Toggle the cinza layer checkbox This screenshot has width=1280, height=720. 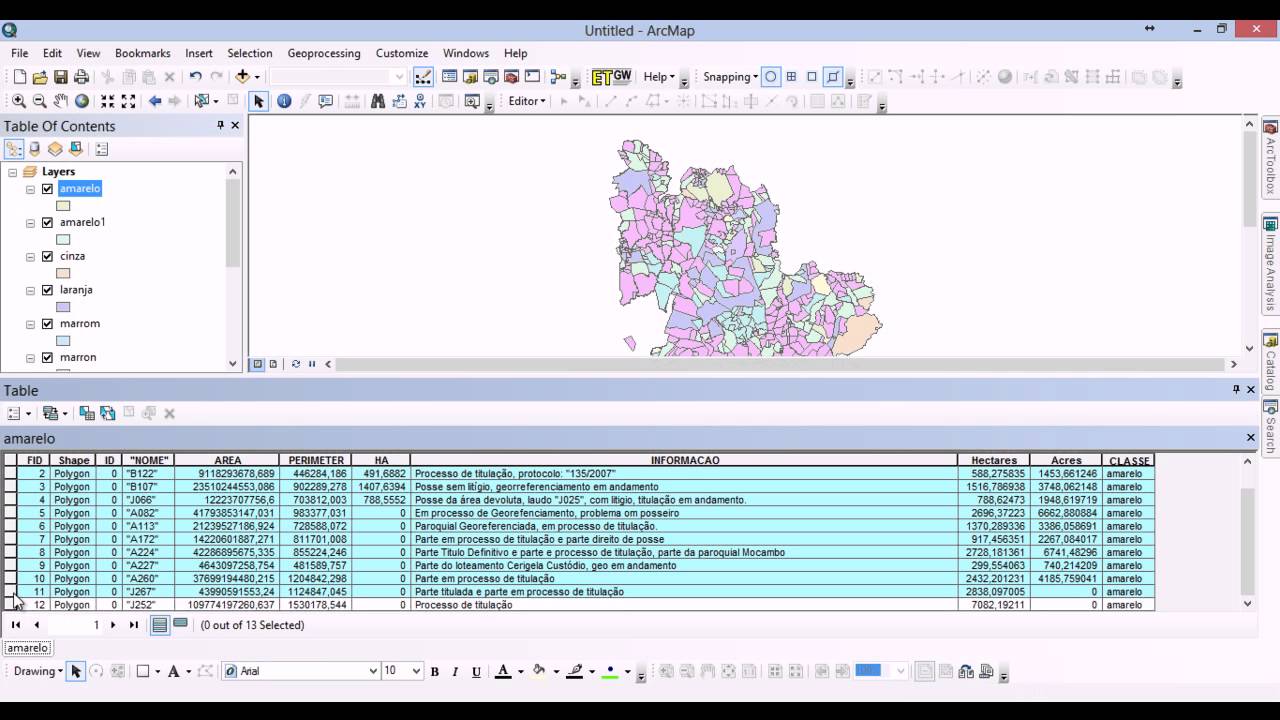47,257
